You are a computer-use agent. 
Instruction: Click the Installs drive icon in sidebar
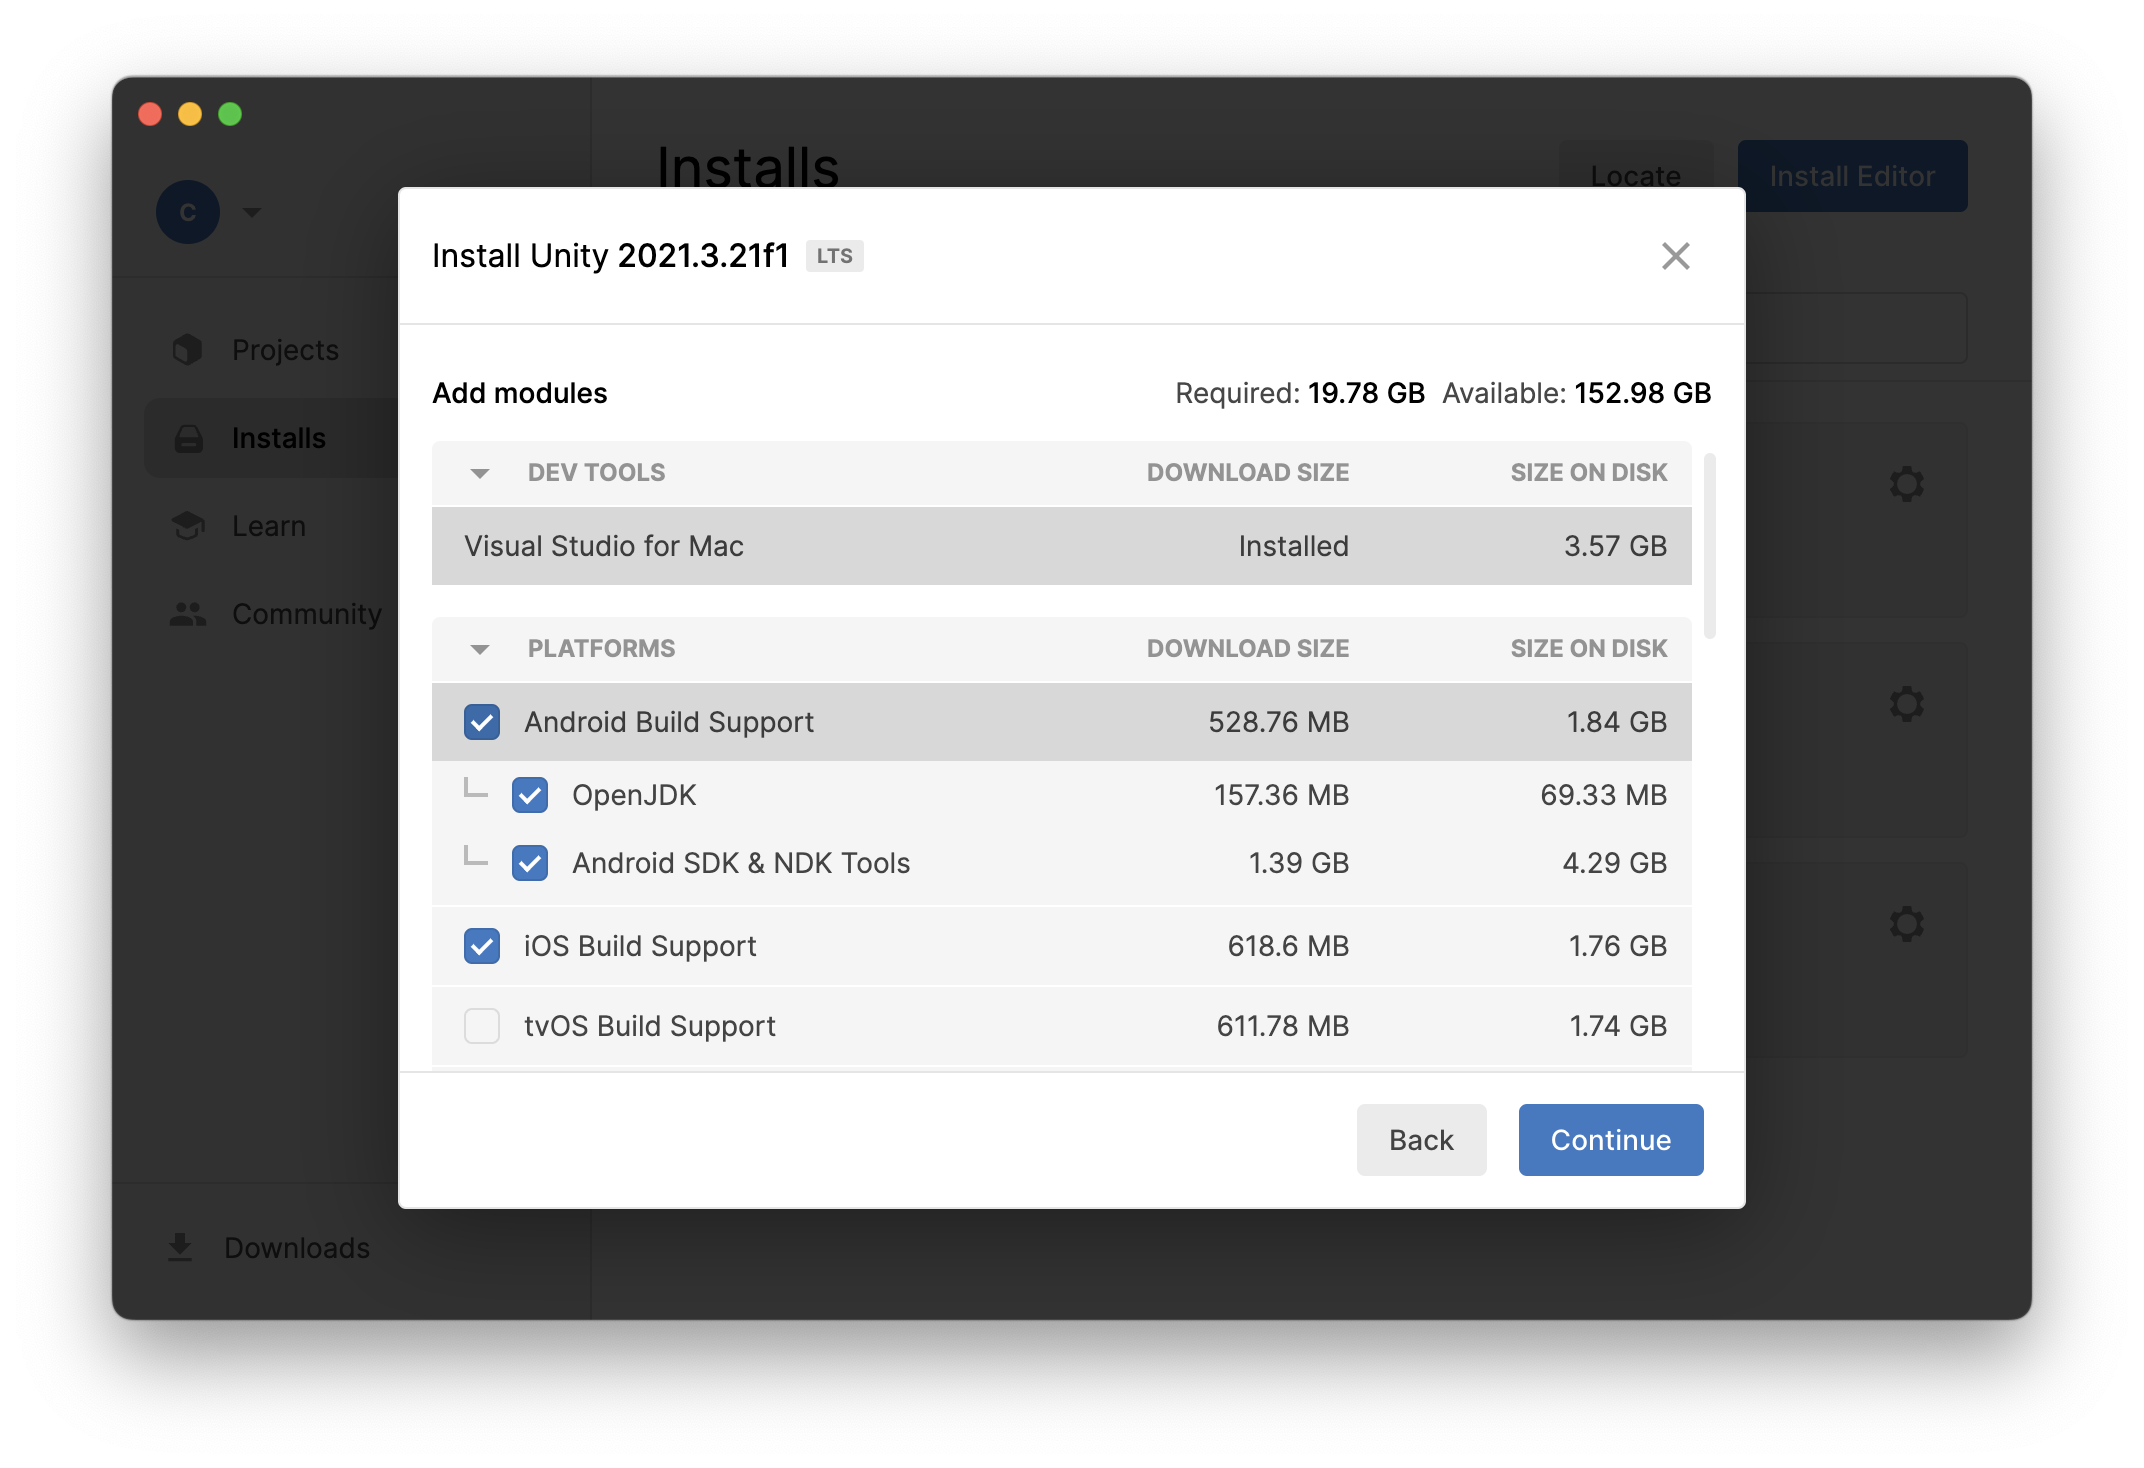tap(188, 438)
